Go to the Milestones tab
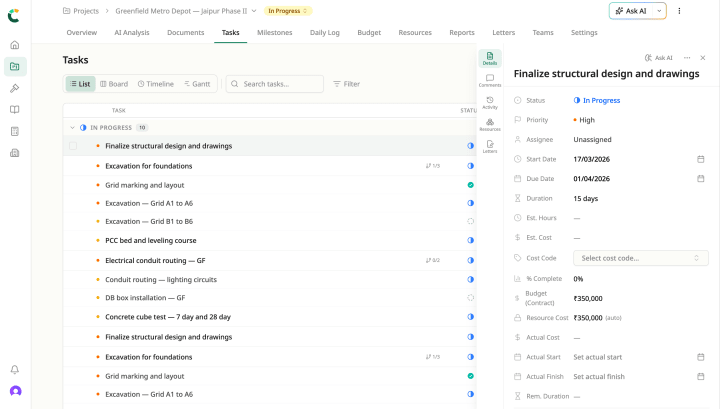Image resolution: width=720 pixels, height=409 pixels. click(275, 33)
